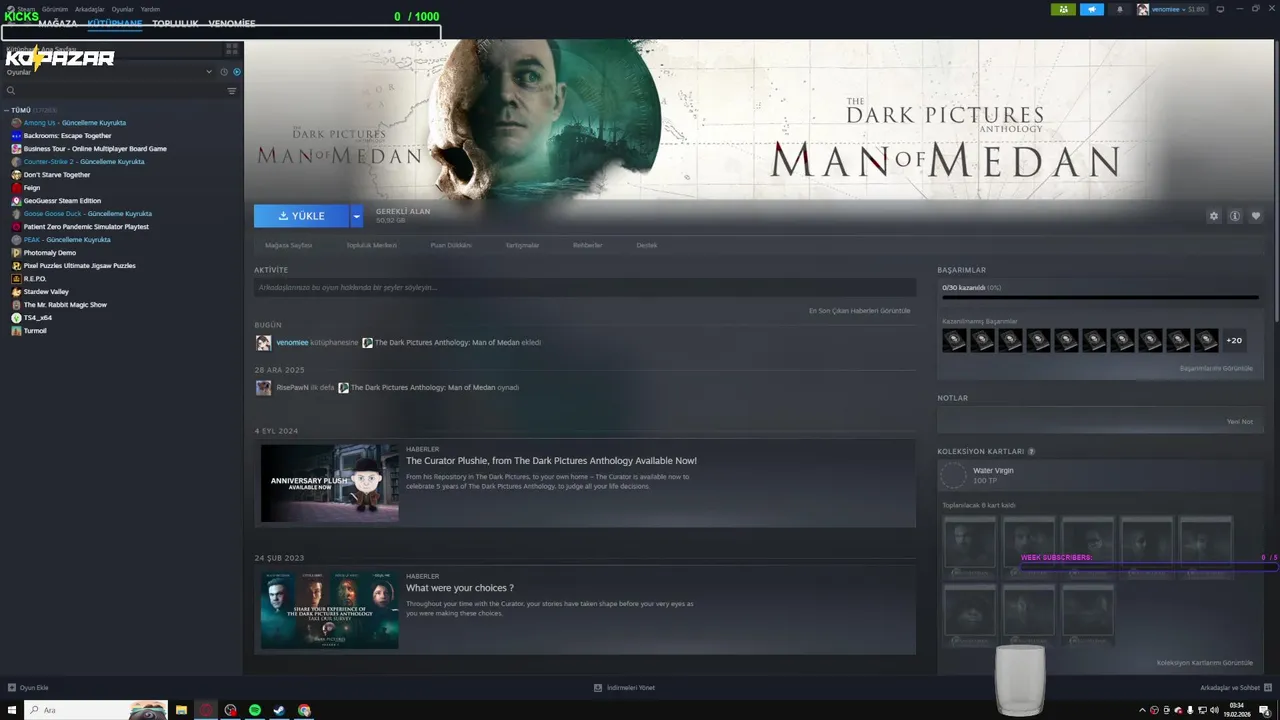
Task: Open Destek link
Action: click(647, 245)
